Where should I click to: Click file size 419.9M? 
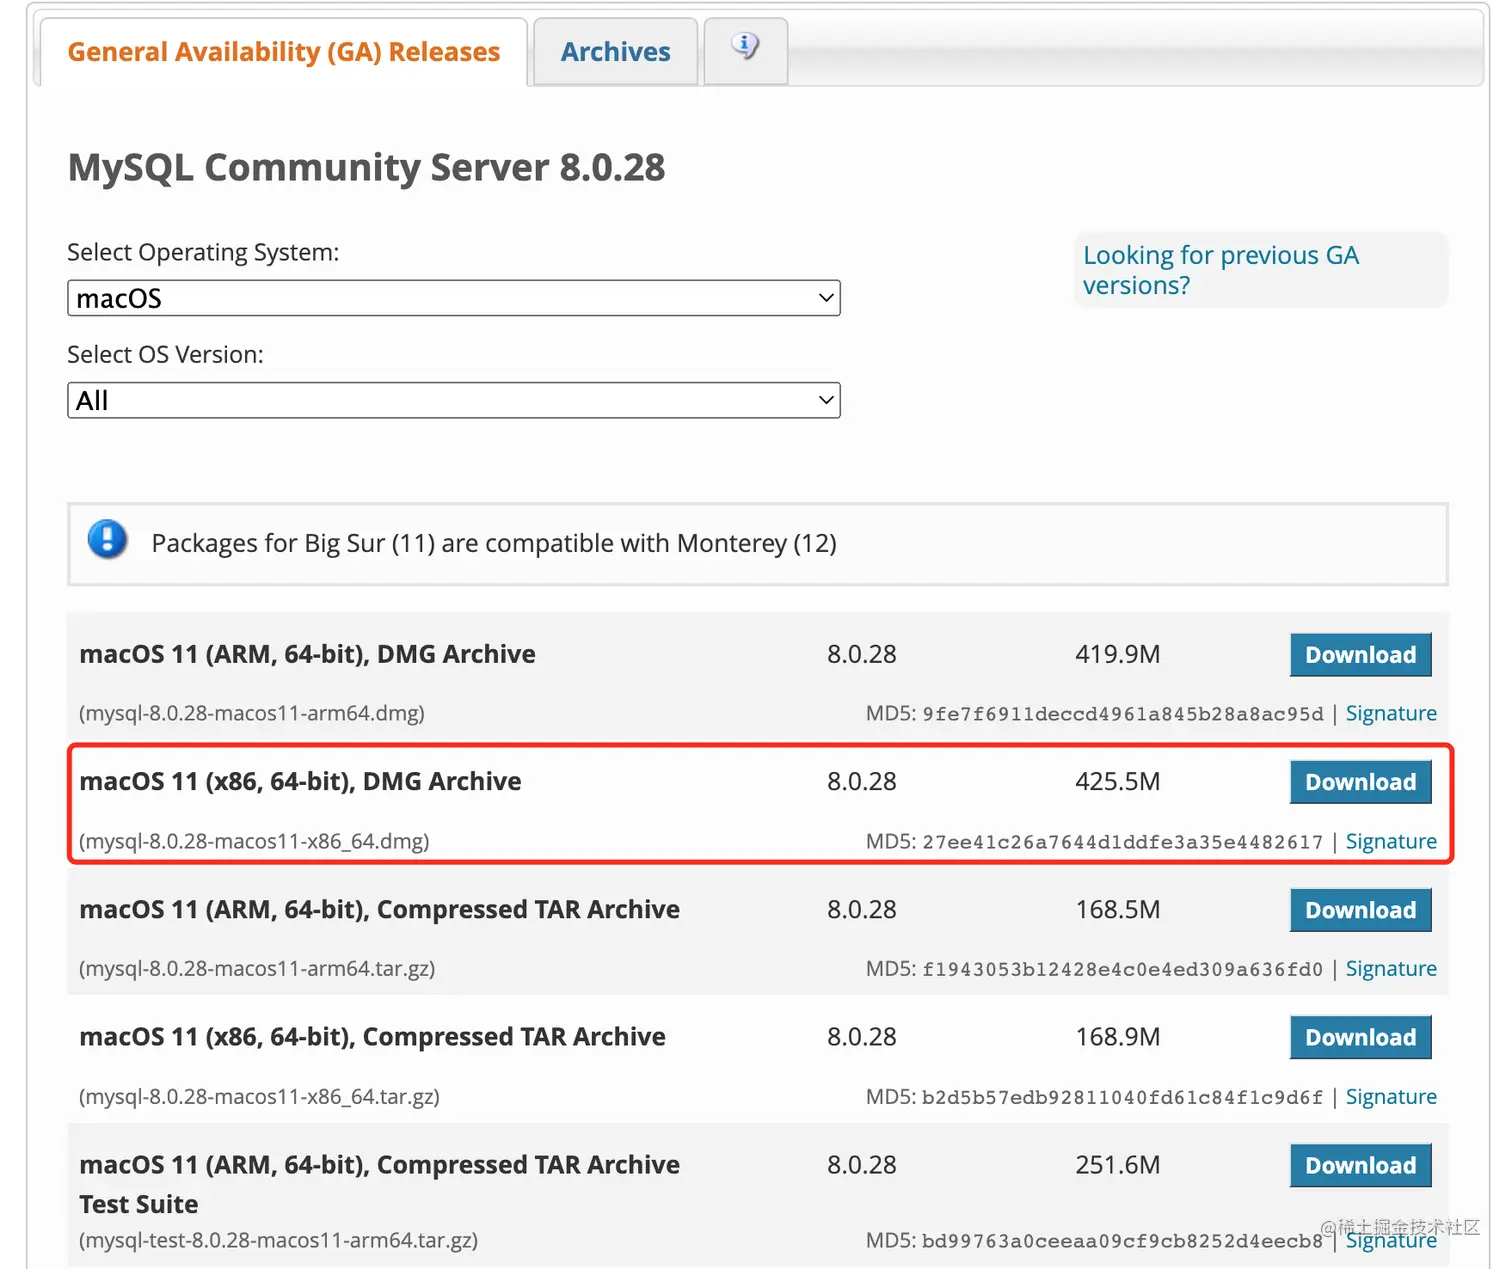(1117, 654)
